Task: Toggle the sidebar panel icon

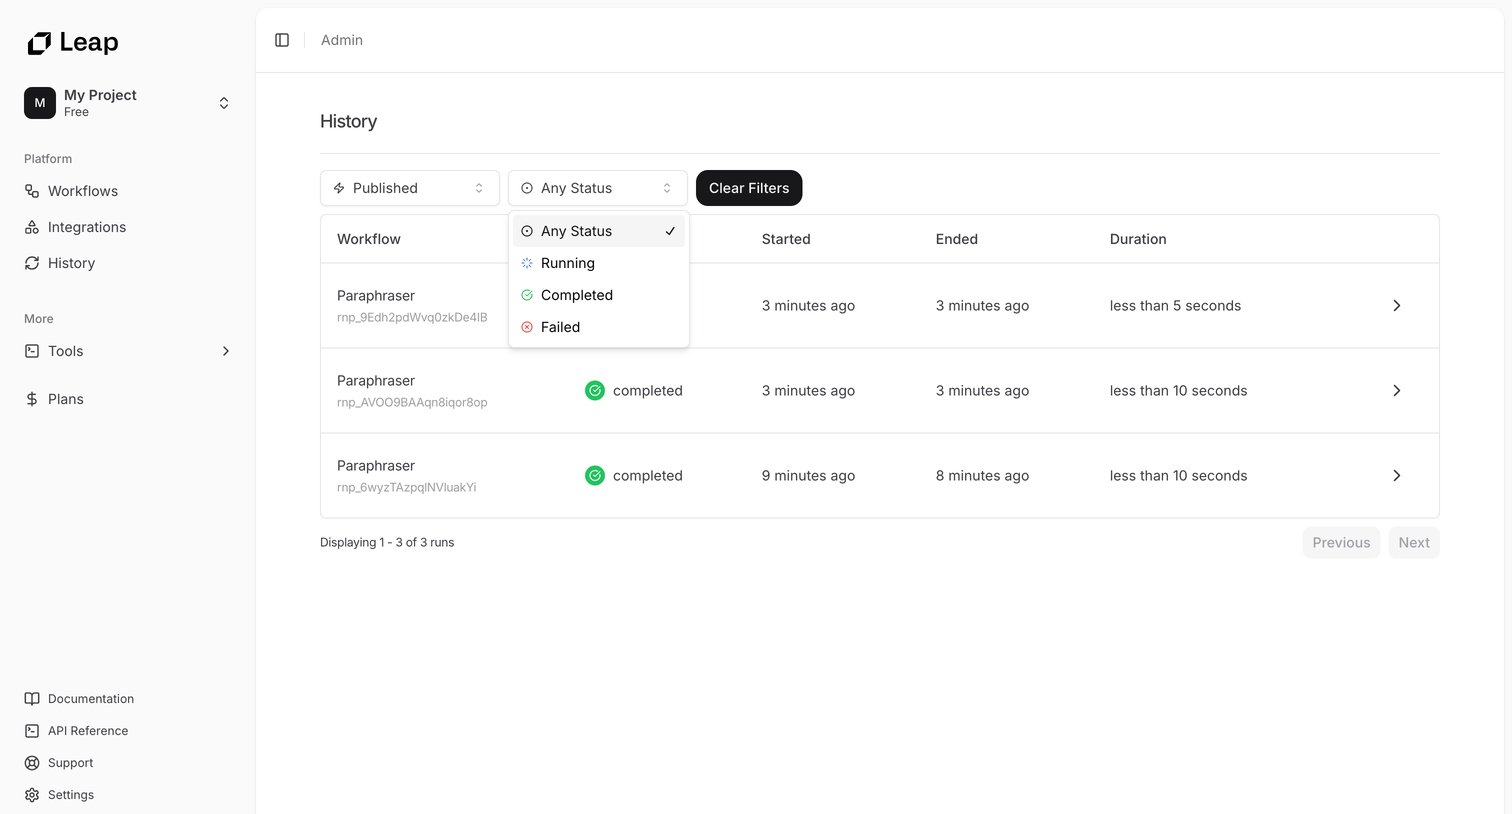Action: point(282,40)
